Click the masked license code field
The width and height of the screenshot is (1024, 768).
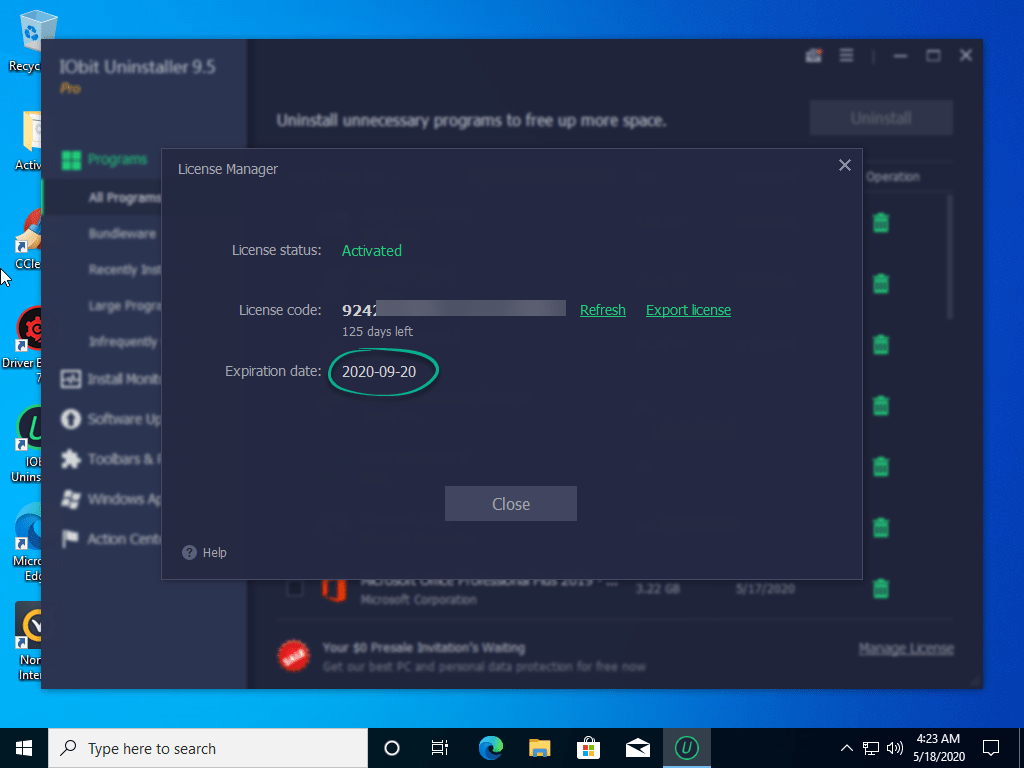point(454,309)
